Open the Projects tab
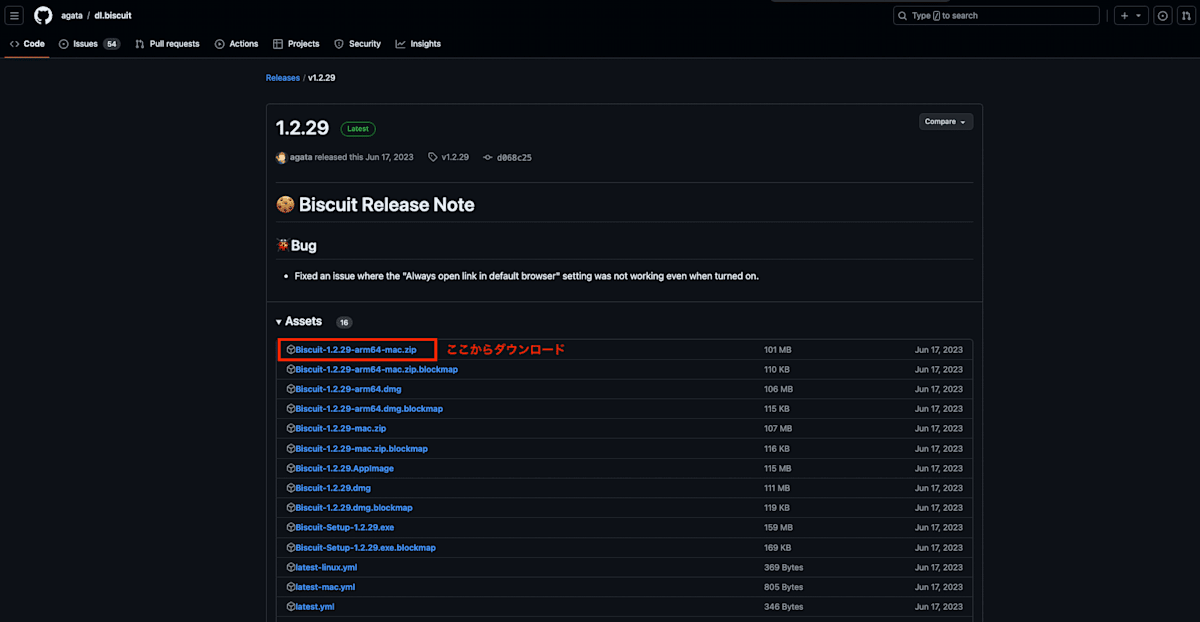The image size is (1200, 622). point(296,44)
